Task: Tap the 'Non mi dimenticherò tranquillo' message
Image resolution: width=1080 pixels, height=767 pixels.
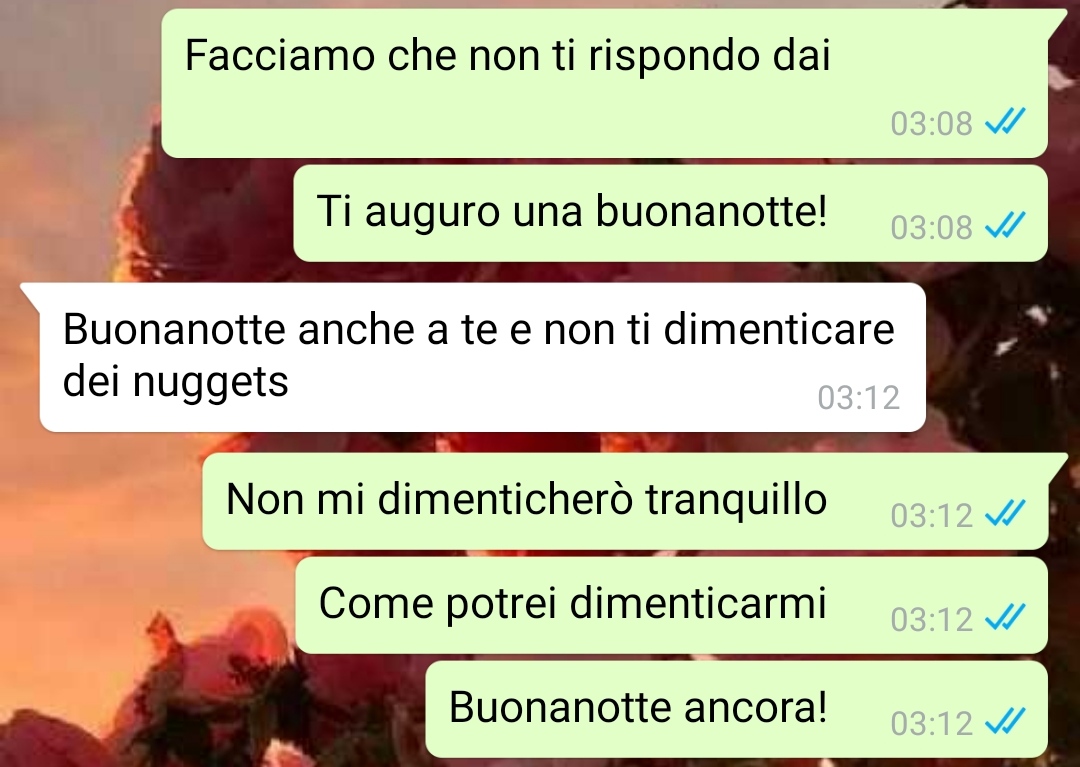Action: (625, 501)
